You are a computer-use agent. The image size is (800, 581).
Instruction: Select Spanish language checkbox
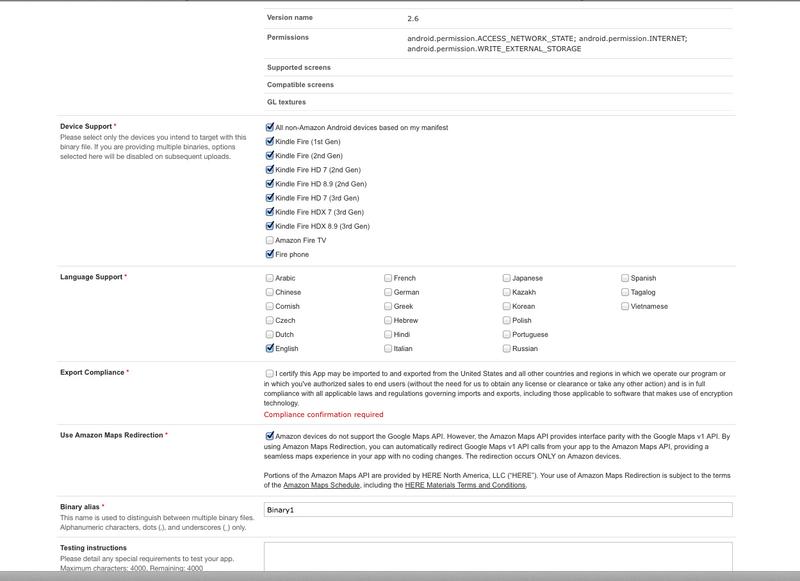click(x=624, y=278)
